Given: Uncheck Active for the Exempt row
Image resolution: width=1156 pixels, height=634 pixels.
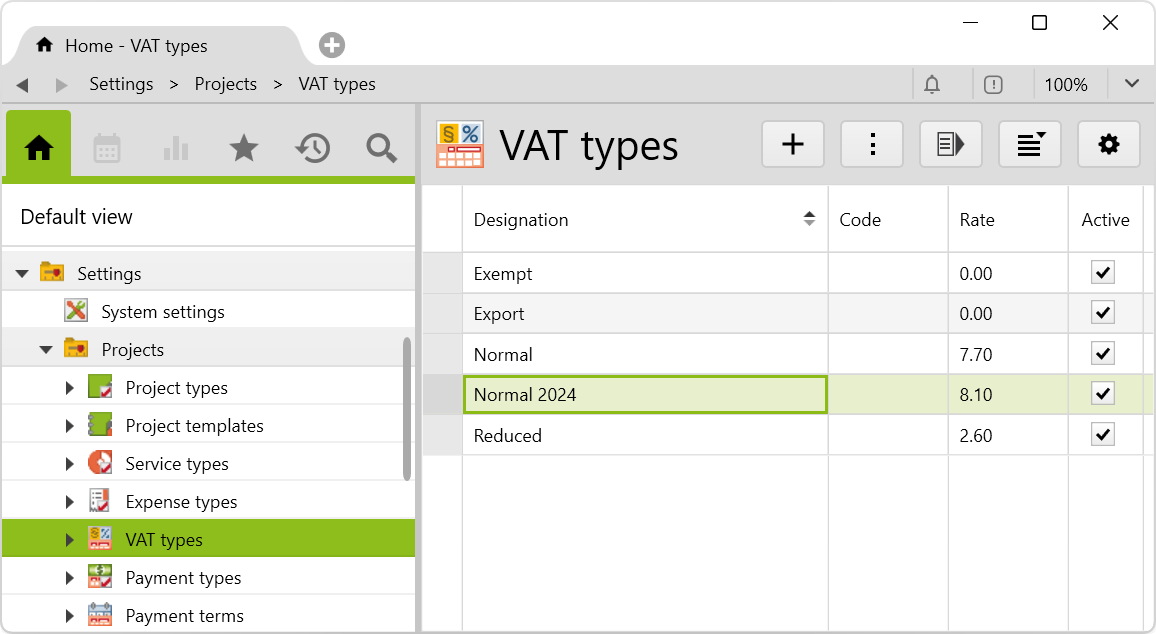Looking at the screenshot, I should [x=1103, y=273].
